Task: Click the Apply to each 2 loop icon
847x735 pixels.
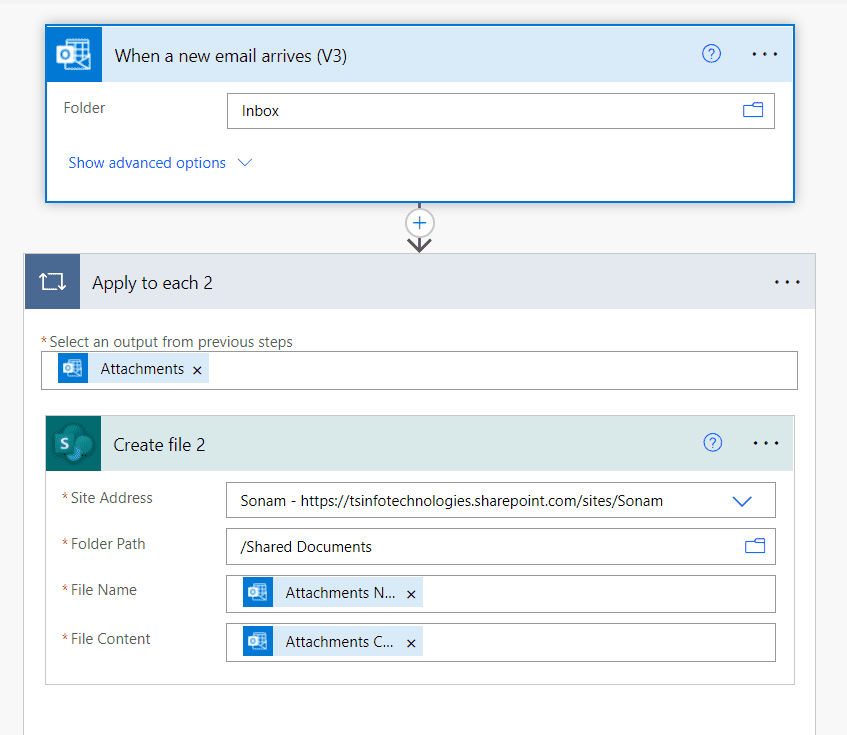Action: (52, 281)
